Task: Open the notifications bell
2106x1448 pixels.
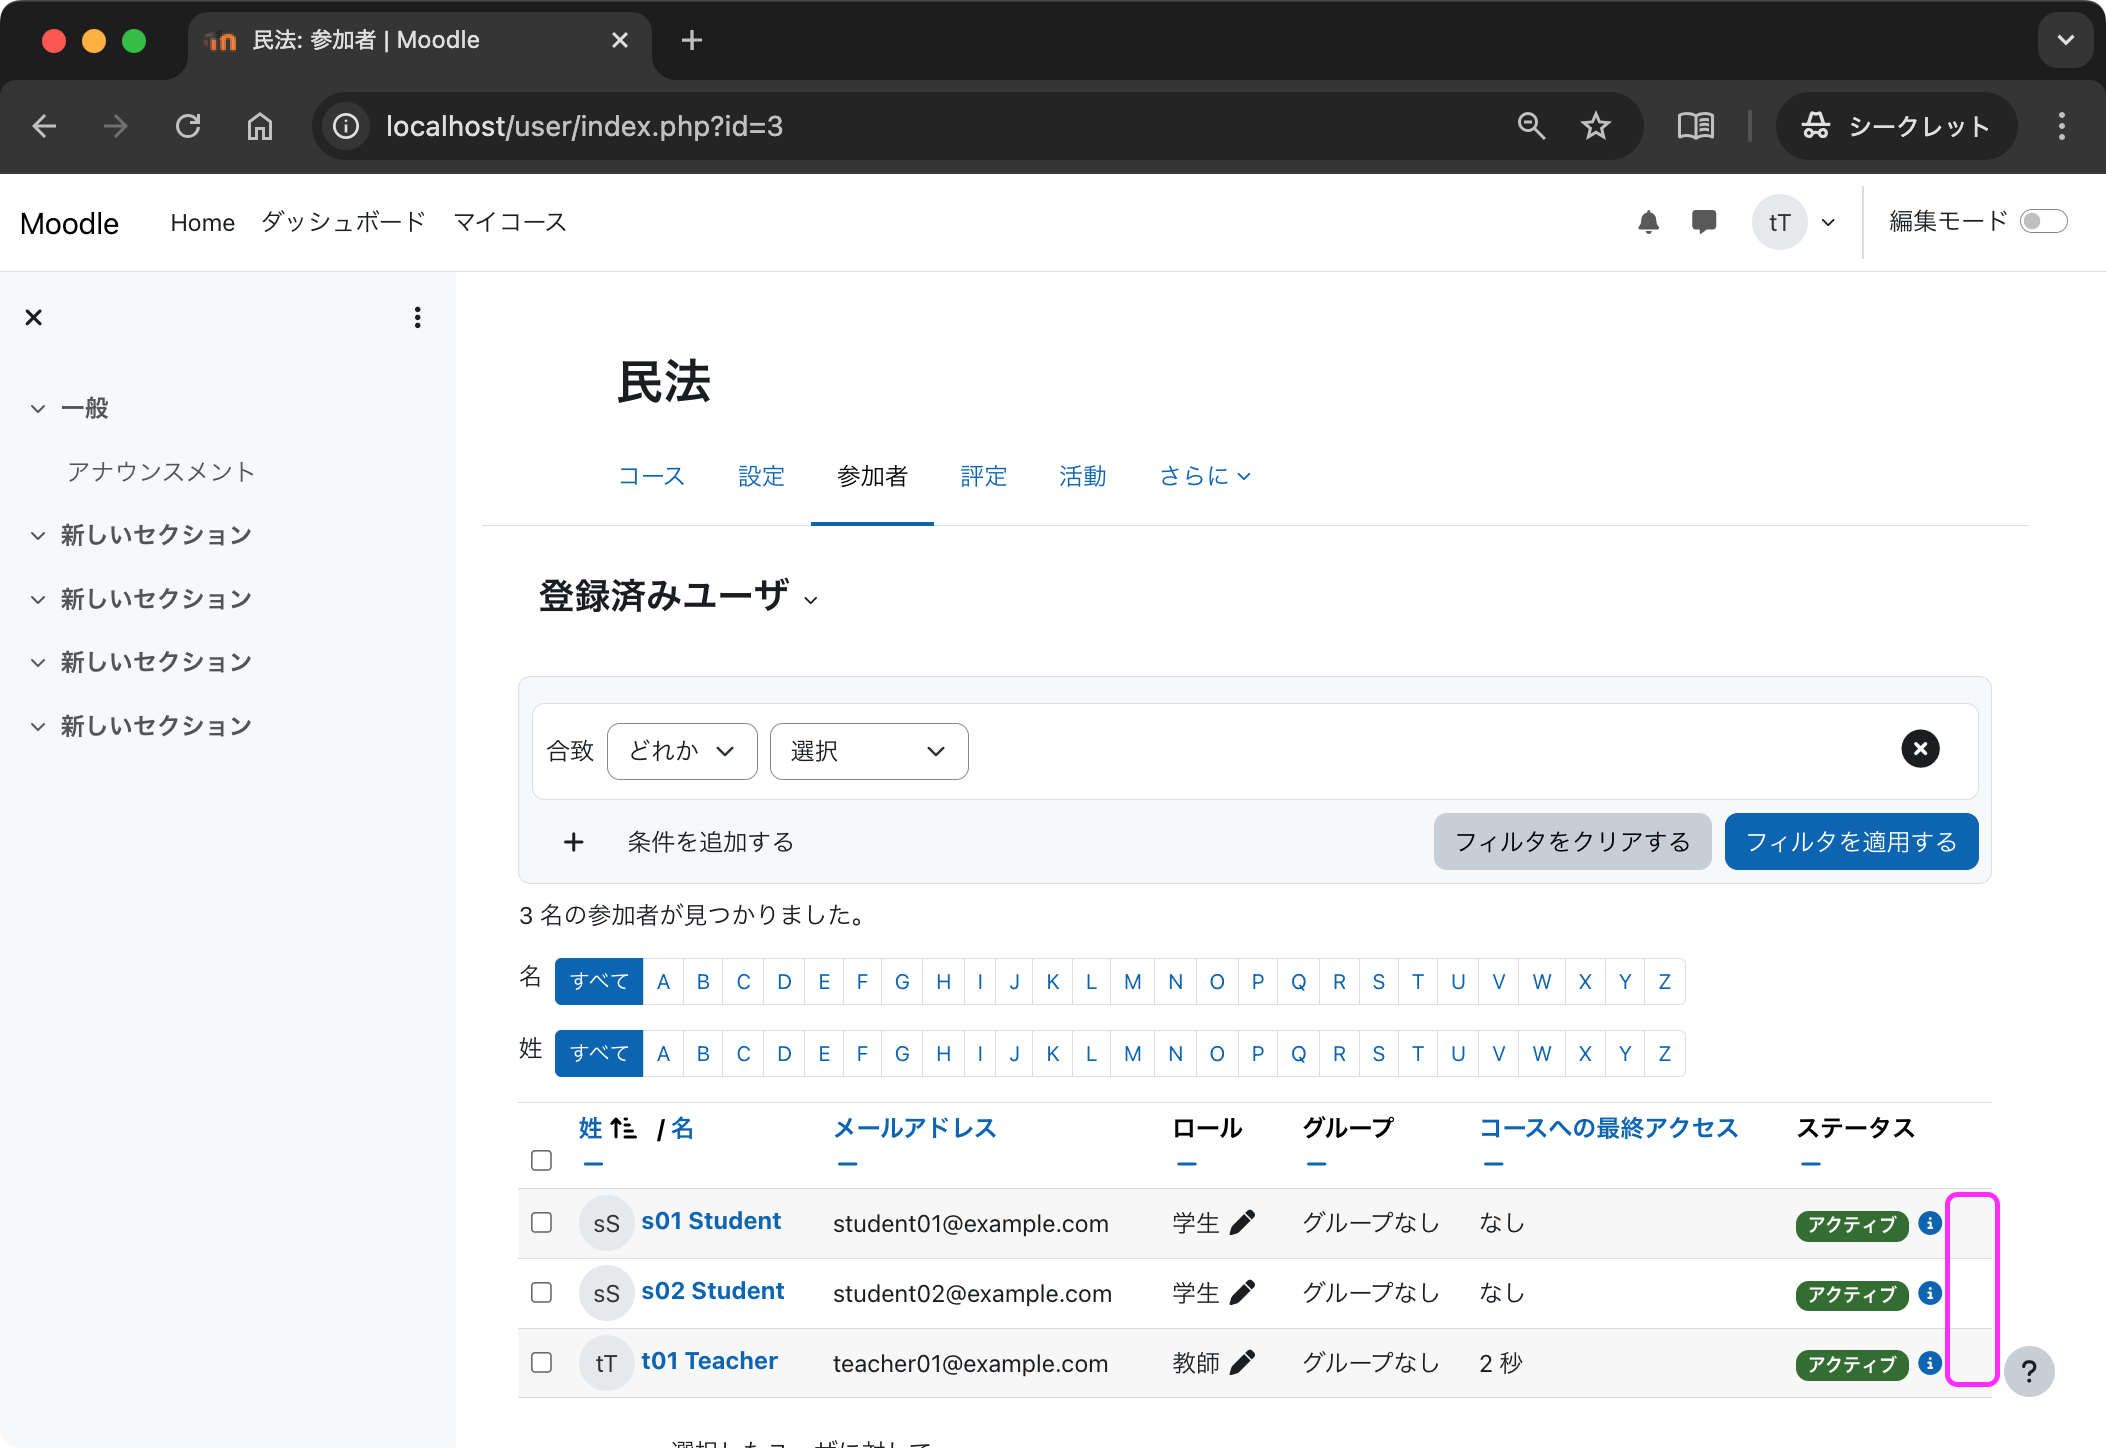Action: click(1648, 222)
